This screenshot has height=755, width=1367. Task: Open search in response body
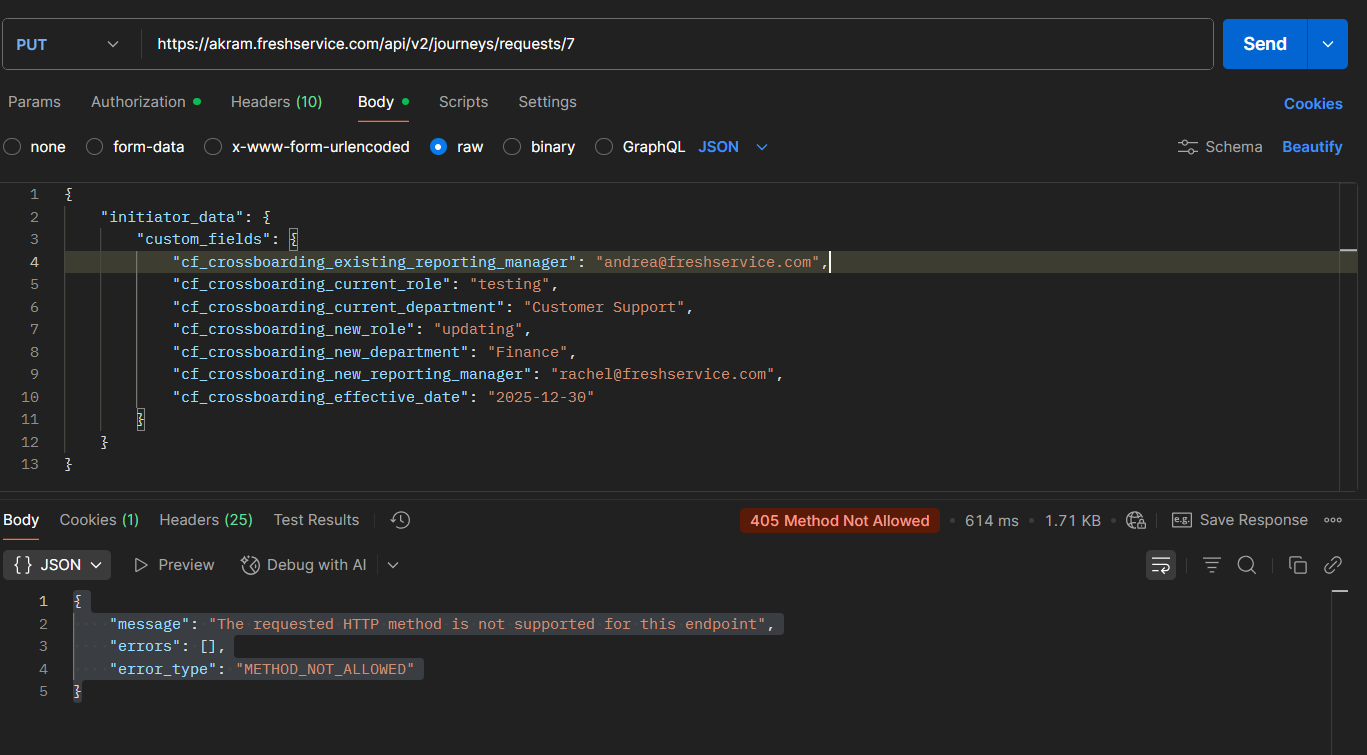(x=1246, y=565)
